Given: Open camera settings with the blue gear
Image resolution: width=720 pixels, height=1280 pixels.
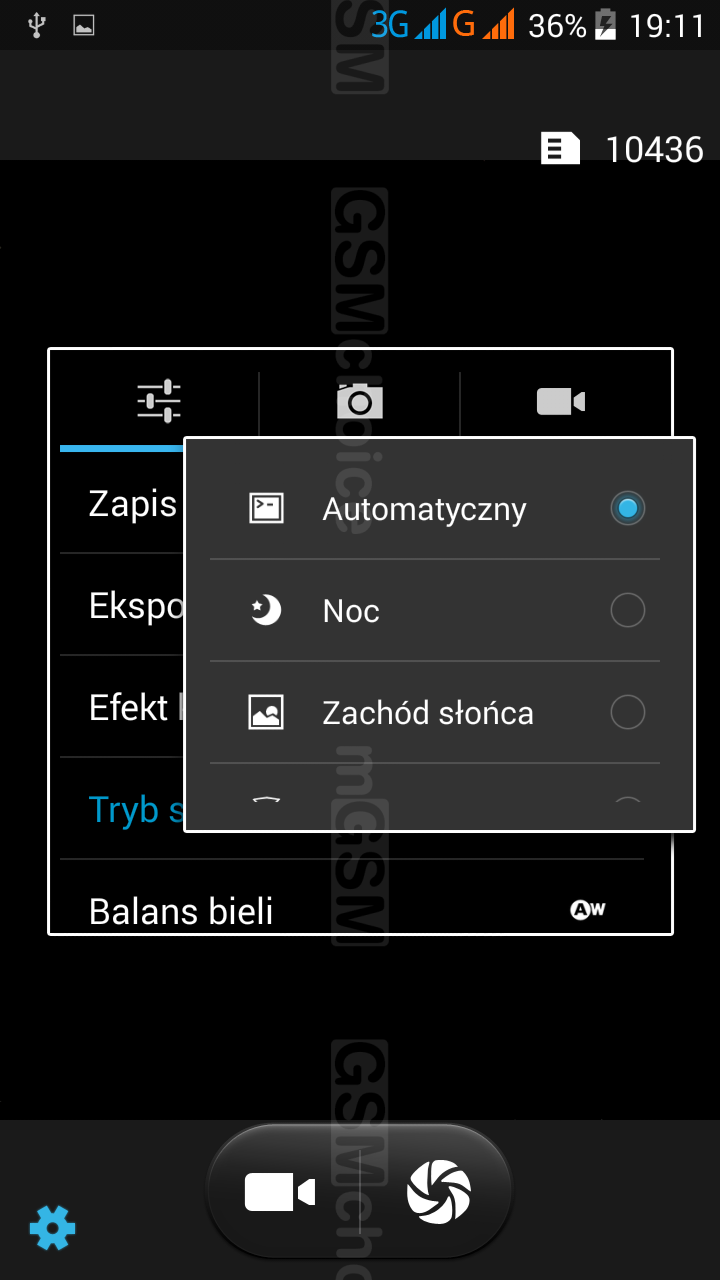Looking at the screenshot, I should pos(52,1227).
